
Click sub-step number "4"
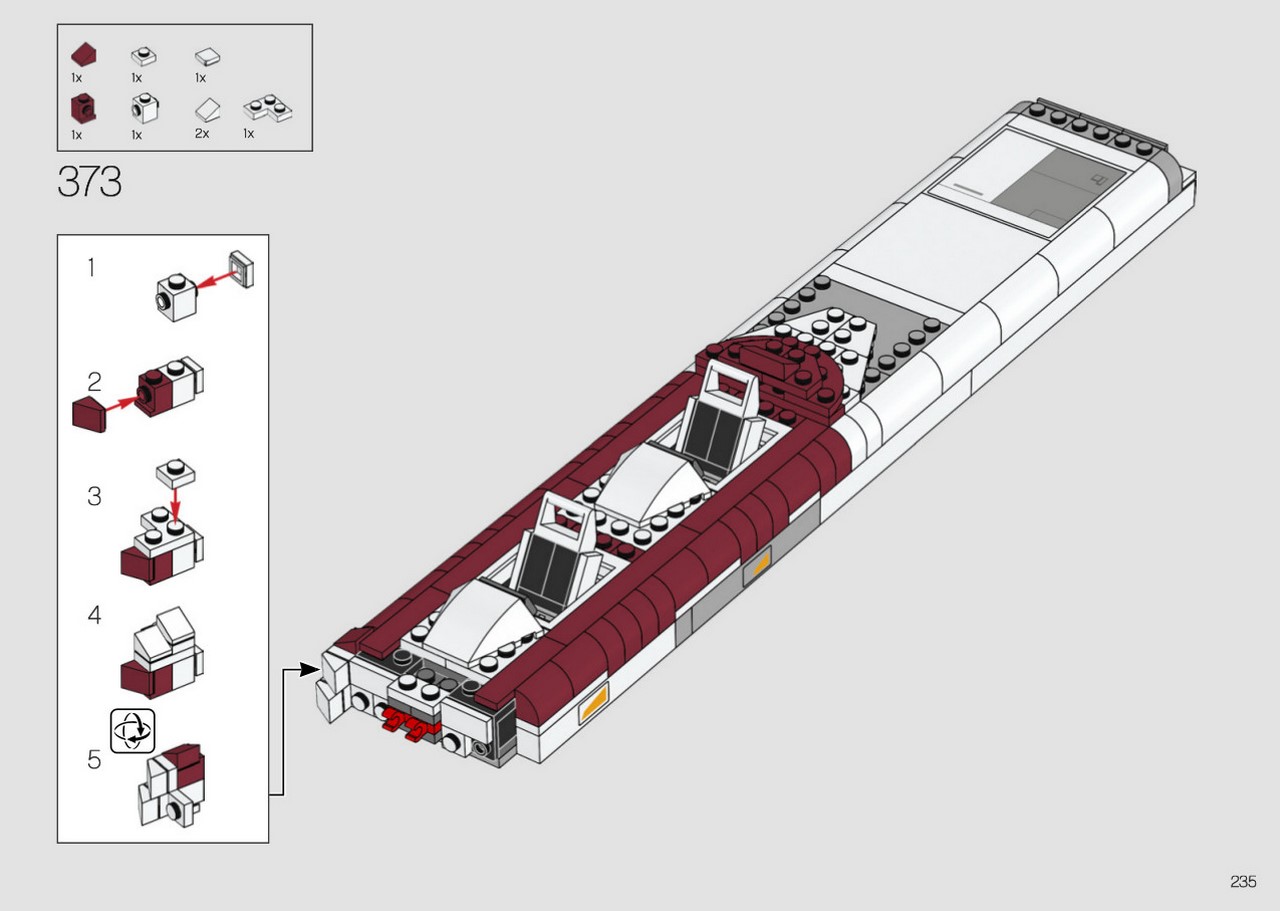94,615
